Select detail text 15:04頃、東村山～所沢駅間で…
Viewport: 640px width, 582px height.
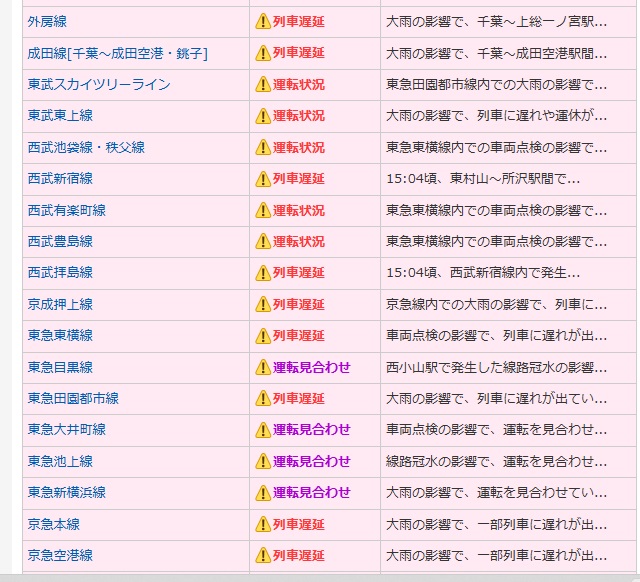tap(483, 179)
